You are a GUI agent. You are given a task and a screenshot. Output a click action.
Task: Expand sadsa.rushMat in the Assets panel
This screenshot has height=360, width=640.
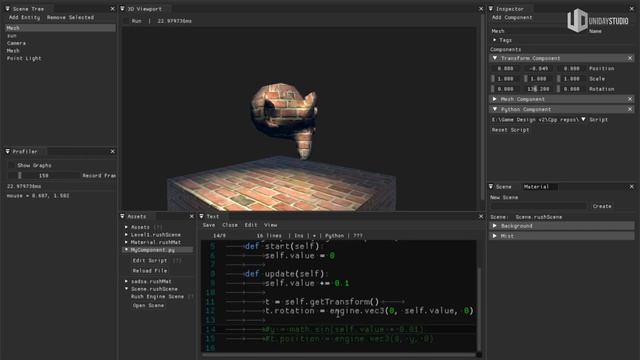(127, 282)
